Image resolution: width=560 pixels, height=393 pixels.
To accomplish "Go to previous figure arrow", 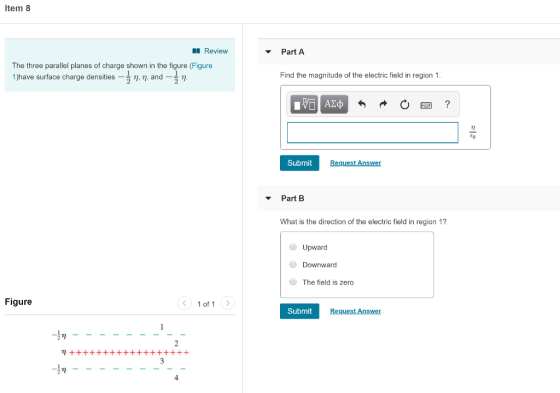I will coord(184,303).
